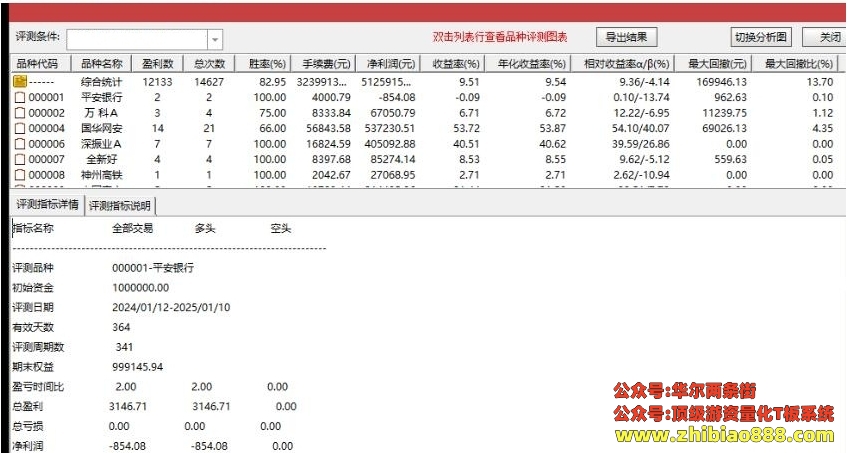850x453 pixels.
Task: Click the document icon for row 000001
Action: click(x=20, y=98)
